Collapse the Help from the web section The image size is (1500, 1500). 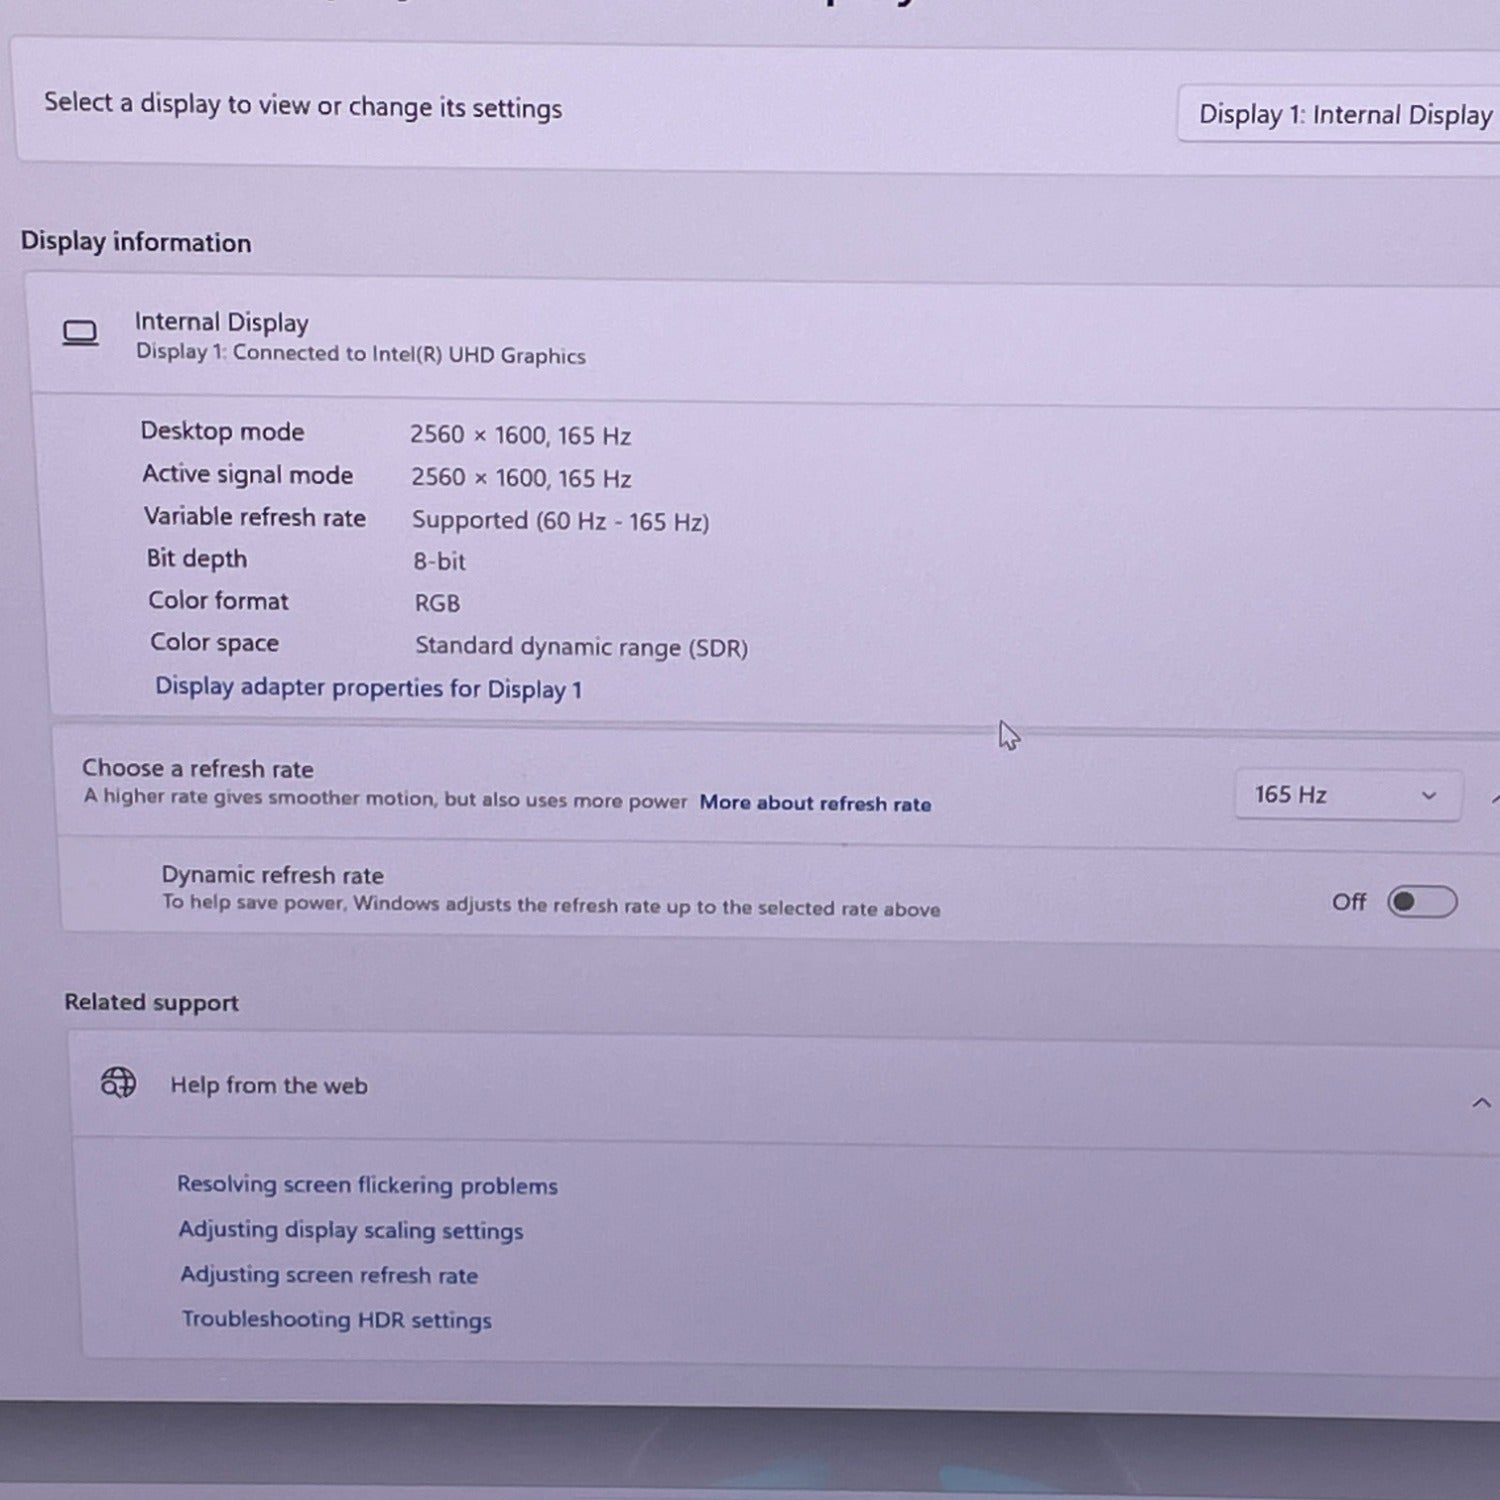pos(1481,1103)
